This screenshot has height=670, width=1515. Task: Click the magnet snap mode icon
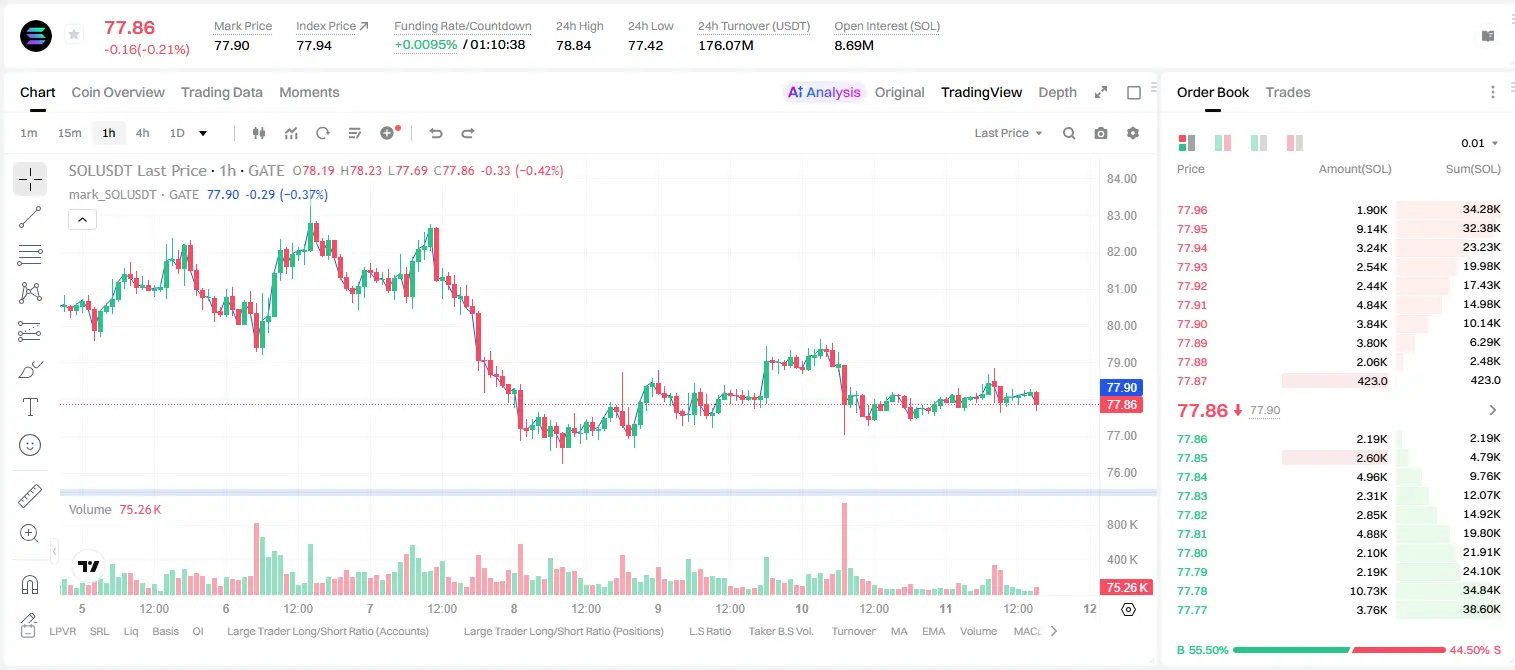pos(30,585)
